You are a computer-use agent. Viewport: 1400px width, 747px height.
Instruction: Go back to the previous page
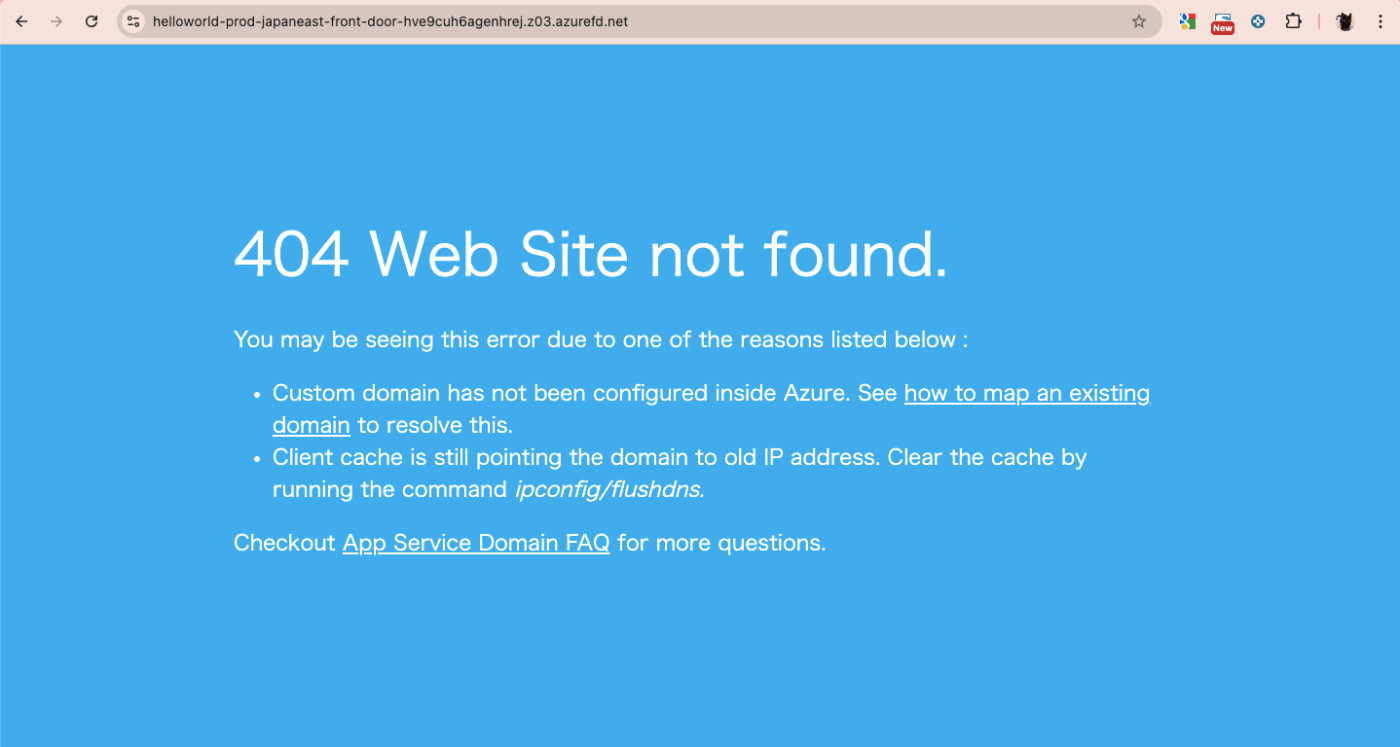point(21,21)
